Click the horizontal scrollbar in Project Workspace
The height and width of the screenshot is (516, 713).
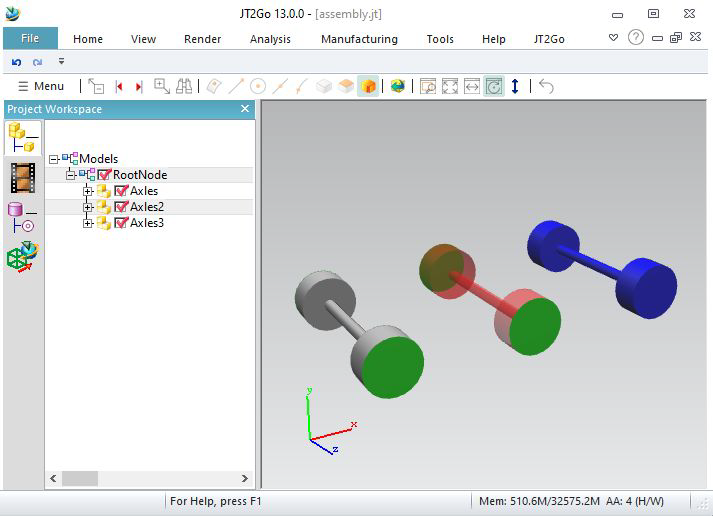coord(150,479)
